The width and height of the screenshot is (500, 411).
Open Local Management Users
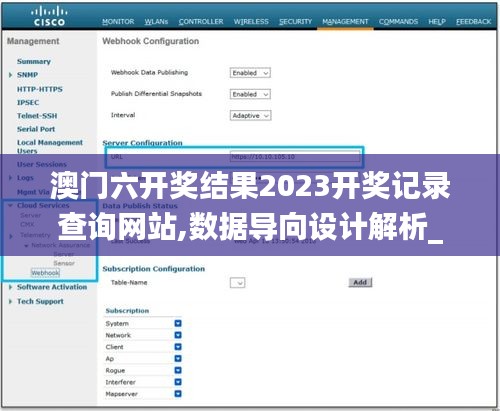tap(50, 146)
